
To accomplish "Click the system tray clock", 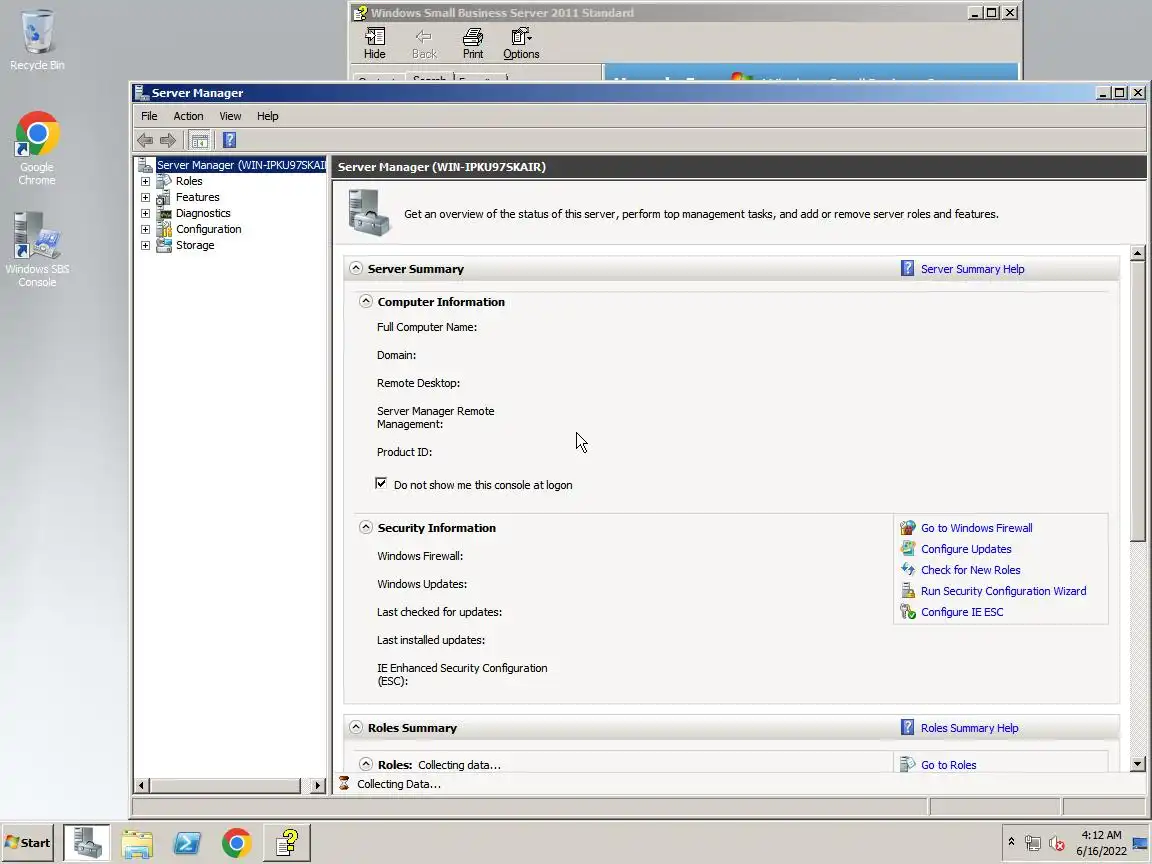I will (1101, 843).
